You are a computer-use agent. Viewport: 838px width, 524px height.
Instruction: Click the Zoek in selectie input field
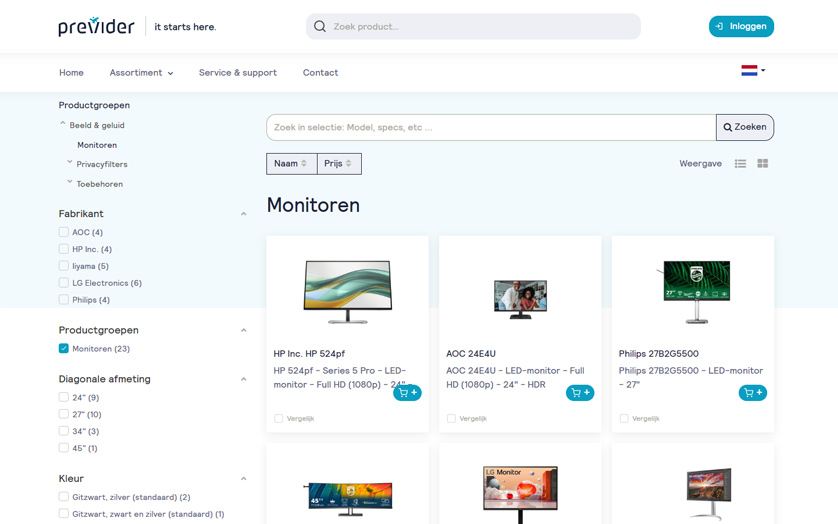[x=490, y=128]
